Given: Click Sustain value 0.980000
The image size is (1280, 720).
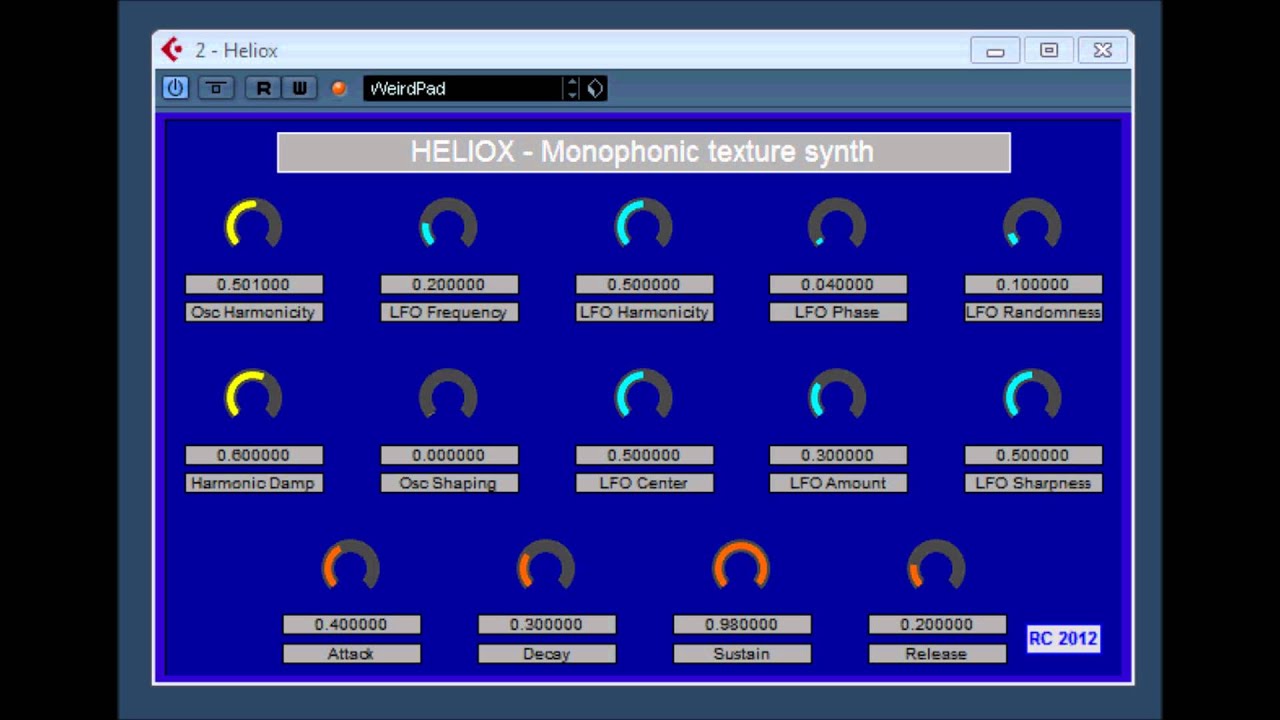Looking at the screenshot, I should 742,624.
